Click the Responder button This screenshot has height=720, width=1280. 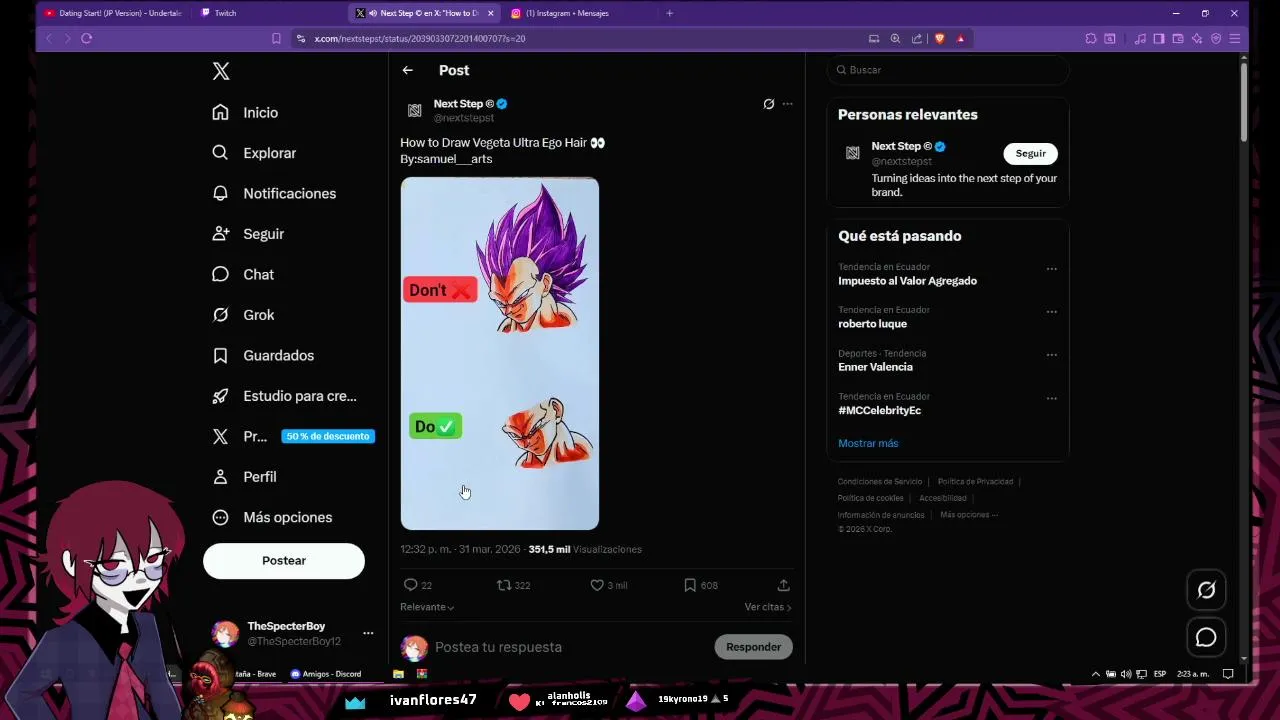click(x=753, y=647)
